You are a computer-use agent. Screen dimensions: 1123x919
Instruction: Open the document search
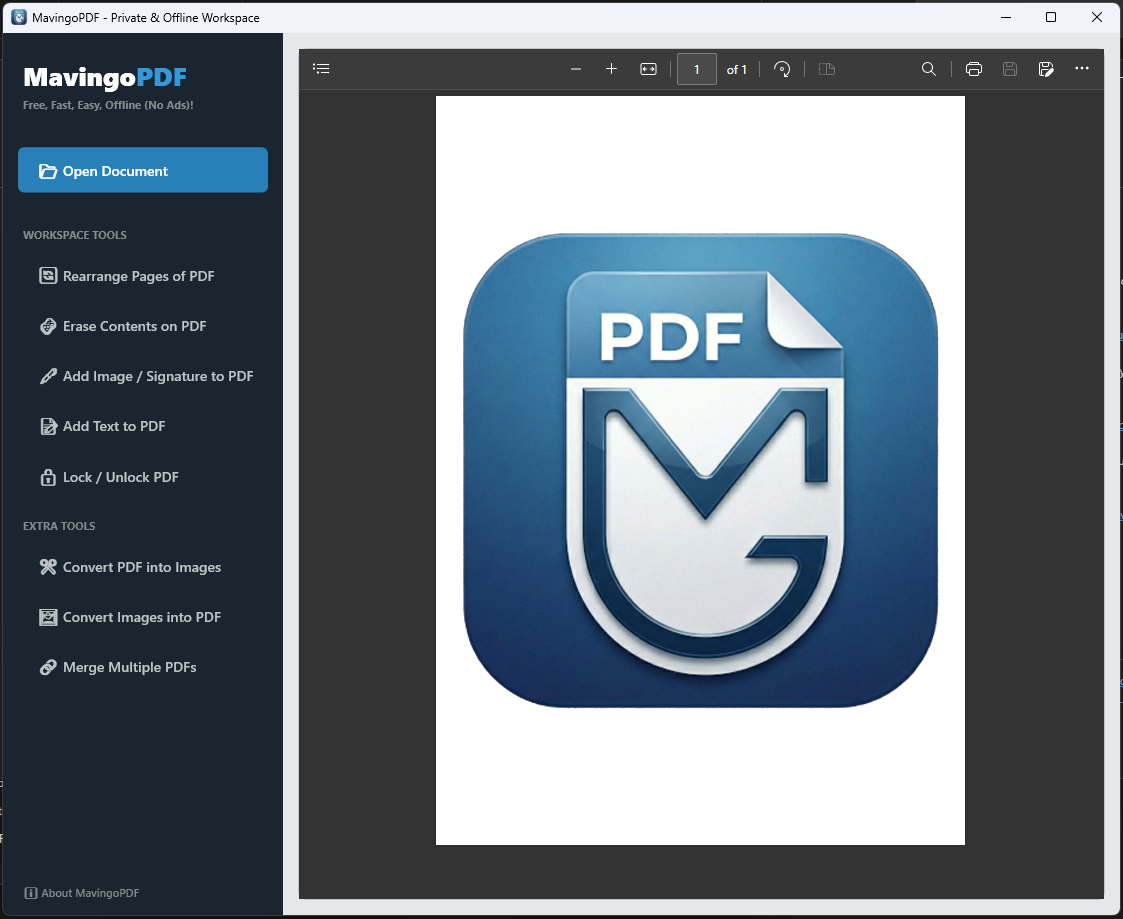[x=928, y=68]
